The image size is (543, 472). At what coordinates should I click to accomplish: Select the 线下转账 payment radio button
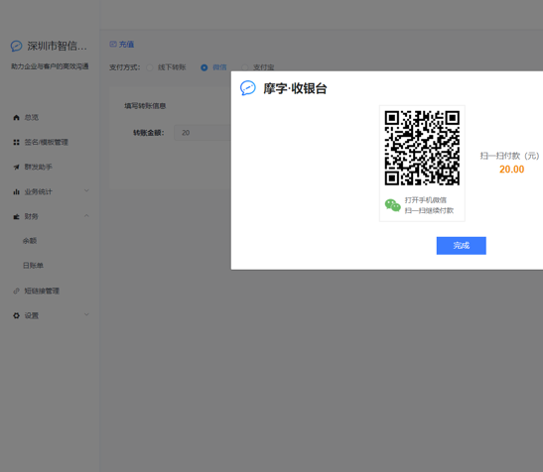tap(150, 68)
